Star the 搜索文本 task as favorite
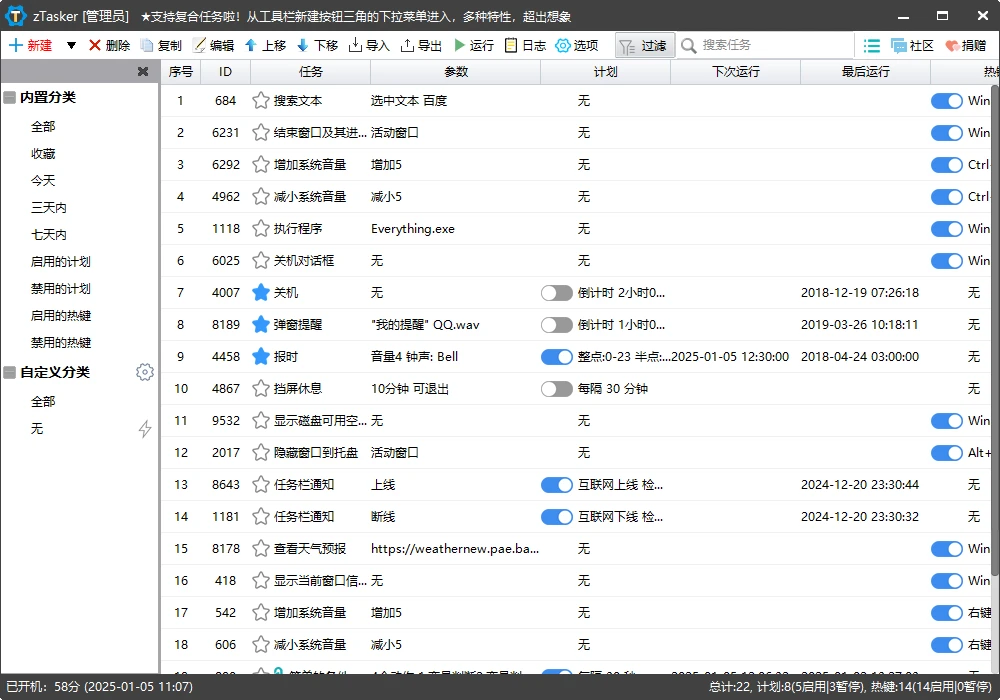Screen dimensions: 1000x700 pyautogui.click(x=260, y=101)
